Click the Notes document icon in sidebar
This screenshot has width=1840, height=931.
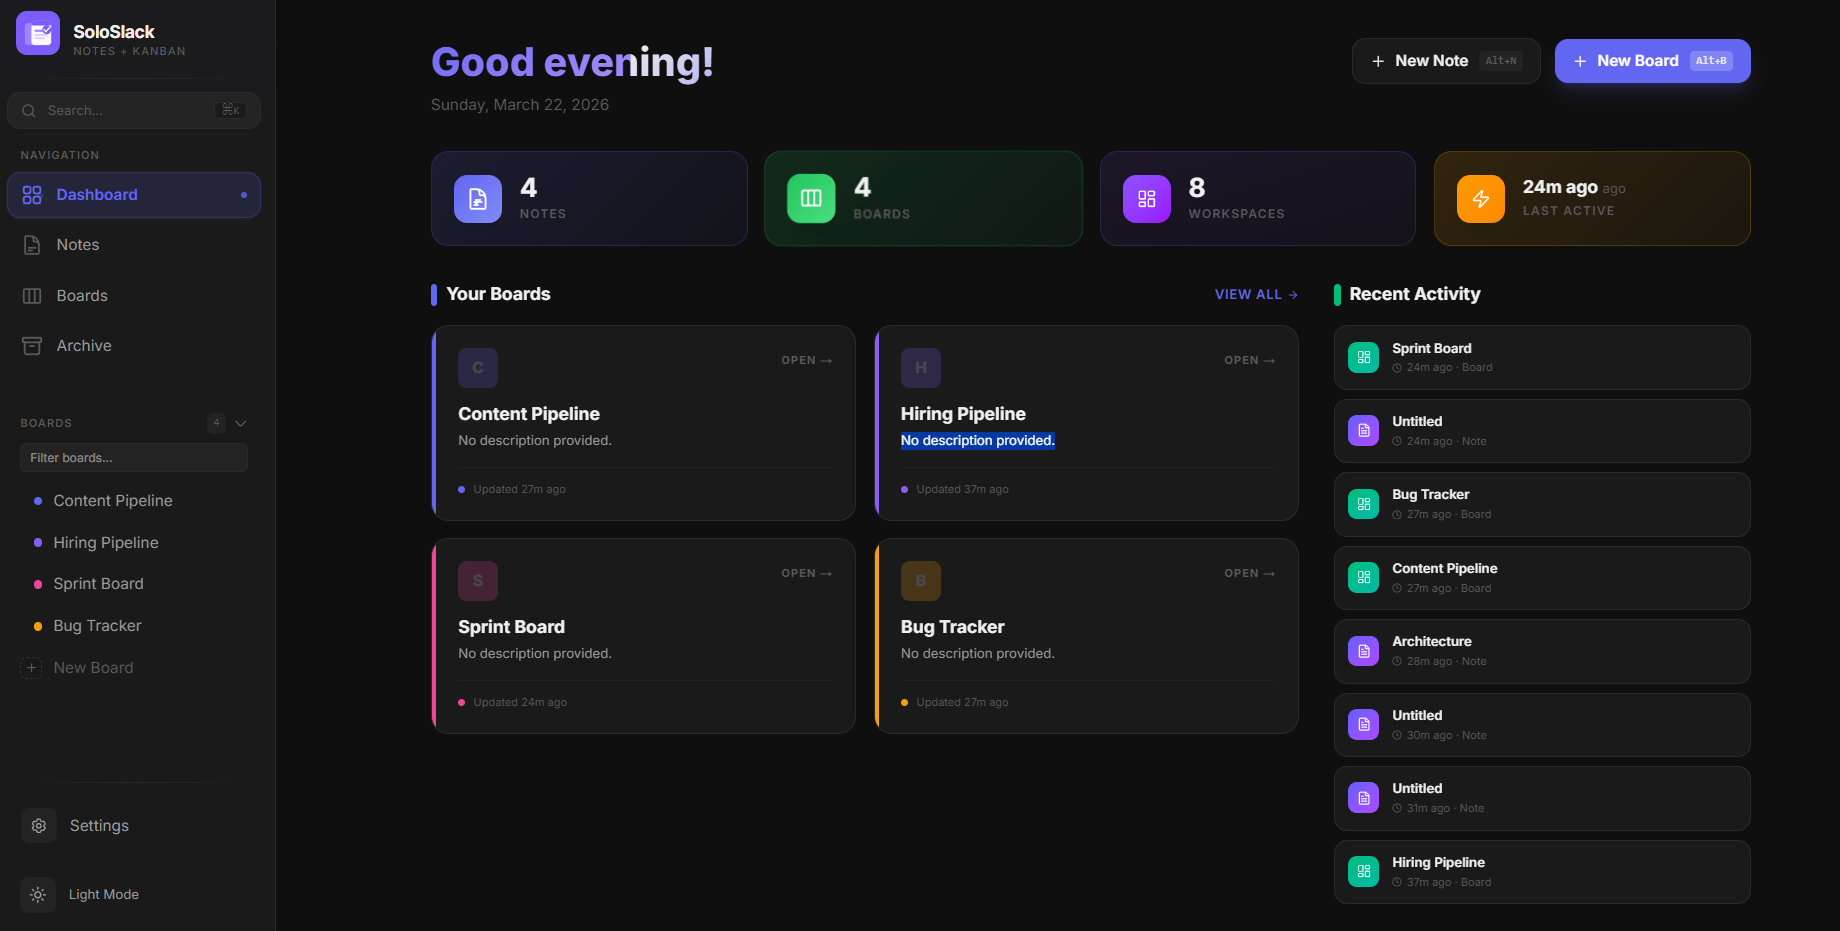tap(31, 244)
